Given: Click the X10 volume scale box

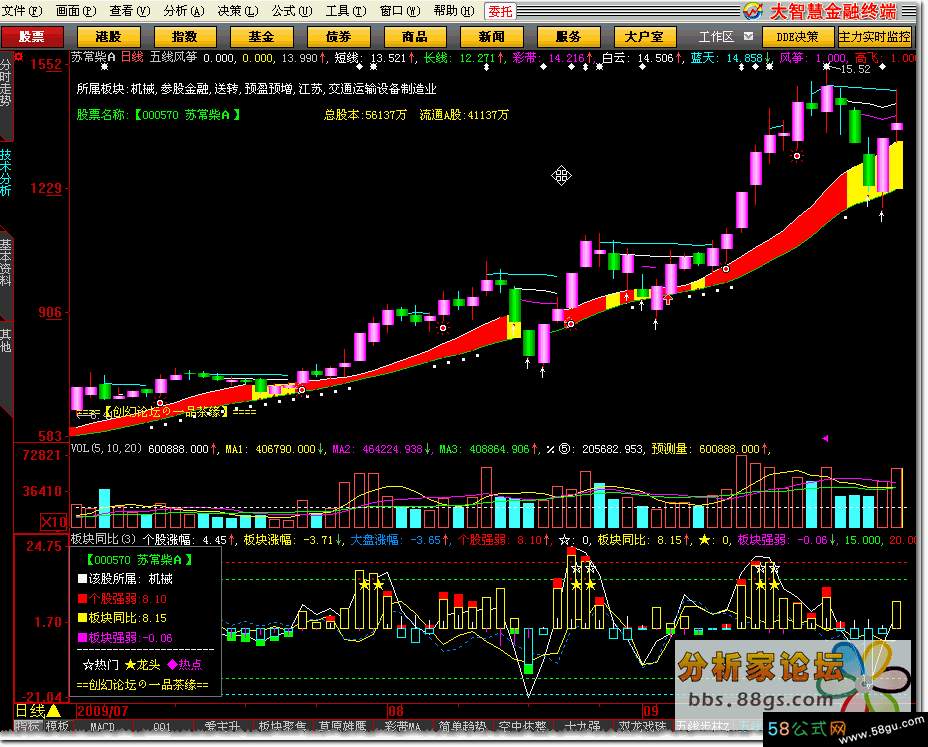Looking at the screenshot, I should 54,521.
